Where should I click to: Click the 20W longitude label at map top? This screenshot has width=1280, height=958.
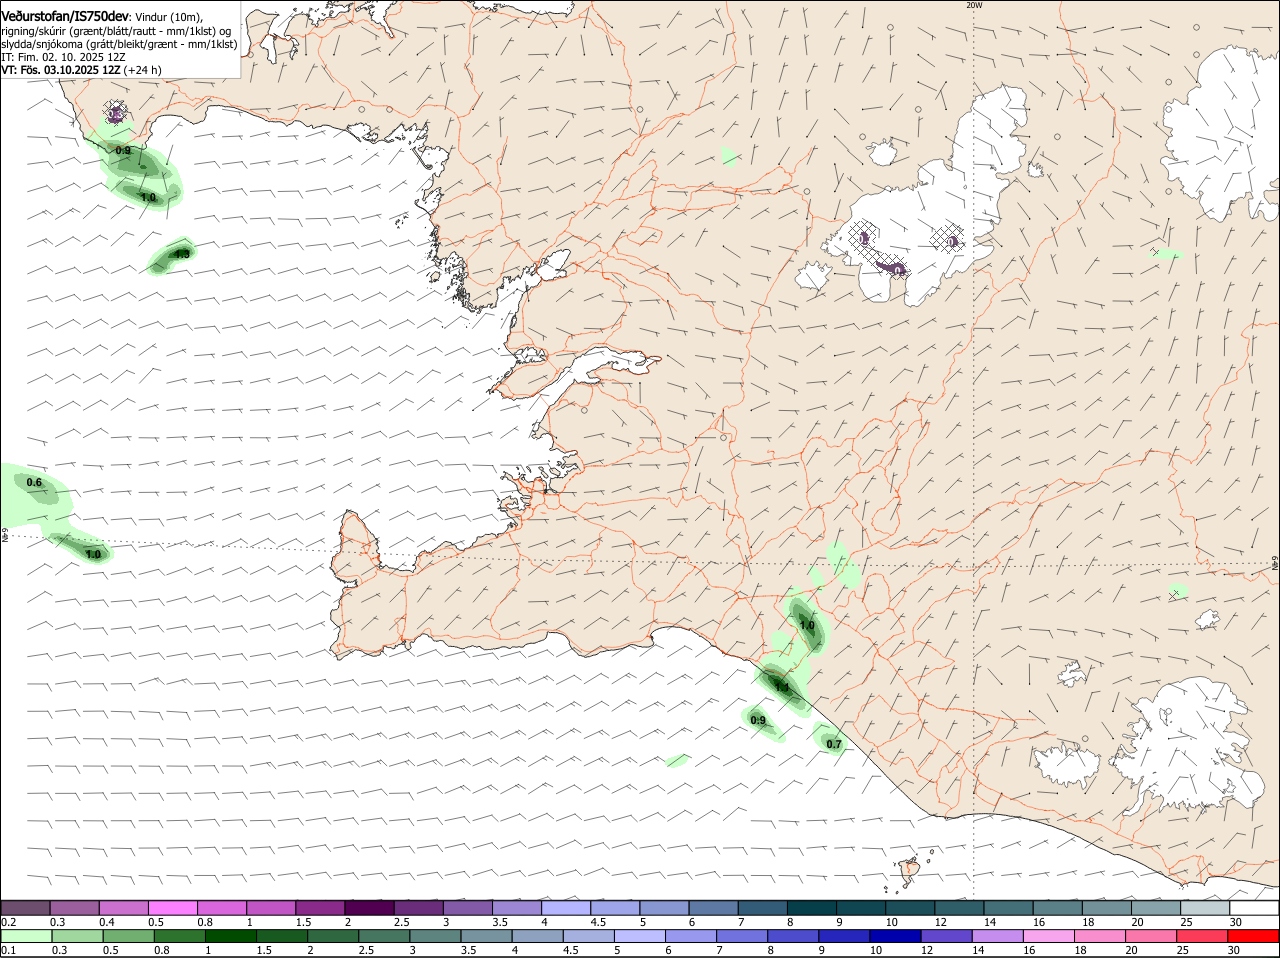pyautogui.click(x=974, y=5)
